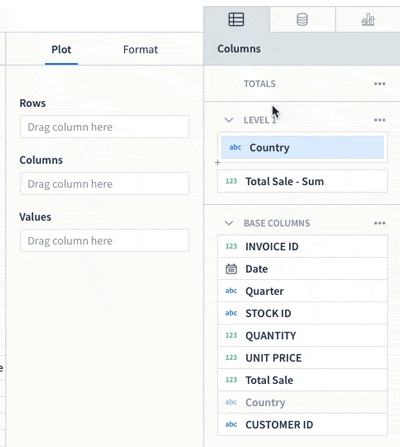Open the BASE COLUMNS three-dot menu
Image resolution: width=400 pixels, height=447 pixels.
click(380, 223)
